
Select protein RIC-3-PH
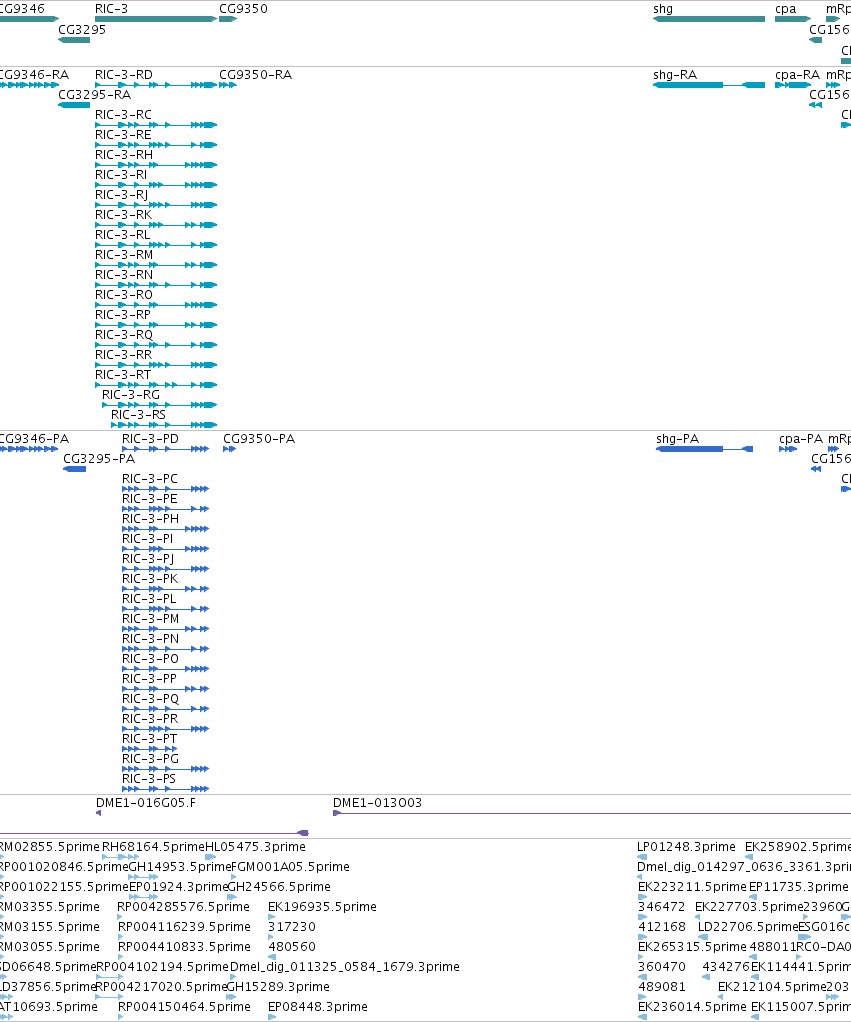[x=166, y=529]
